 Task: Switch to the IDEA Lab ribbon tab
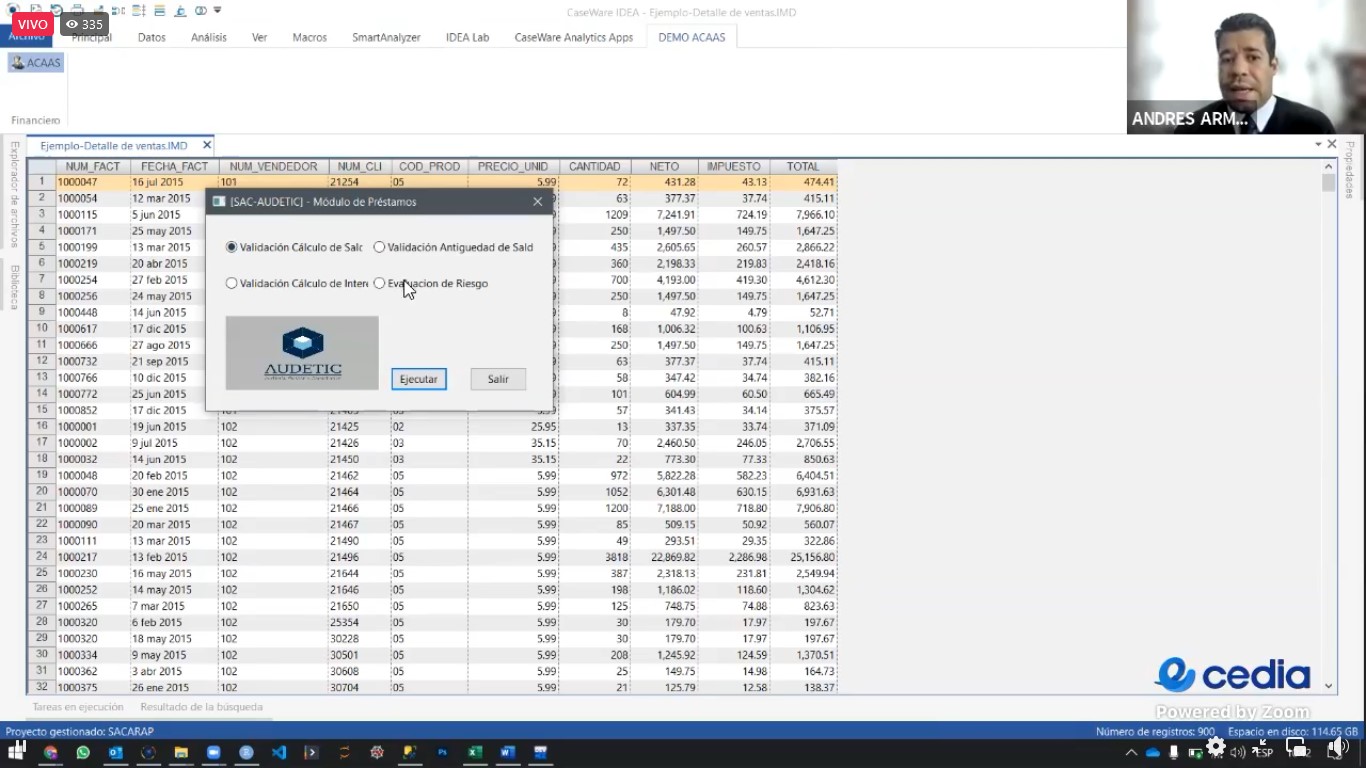tap(467, 37)
